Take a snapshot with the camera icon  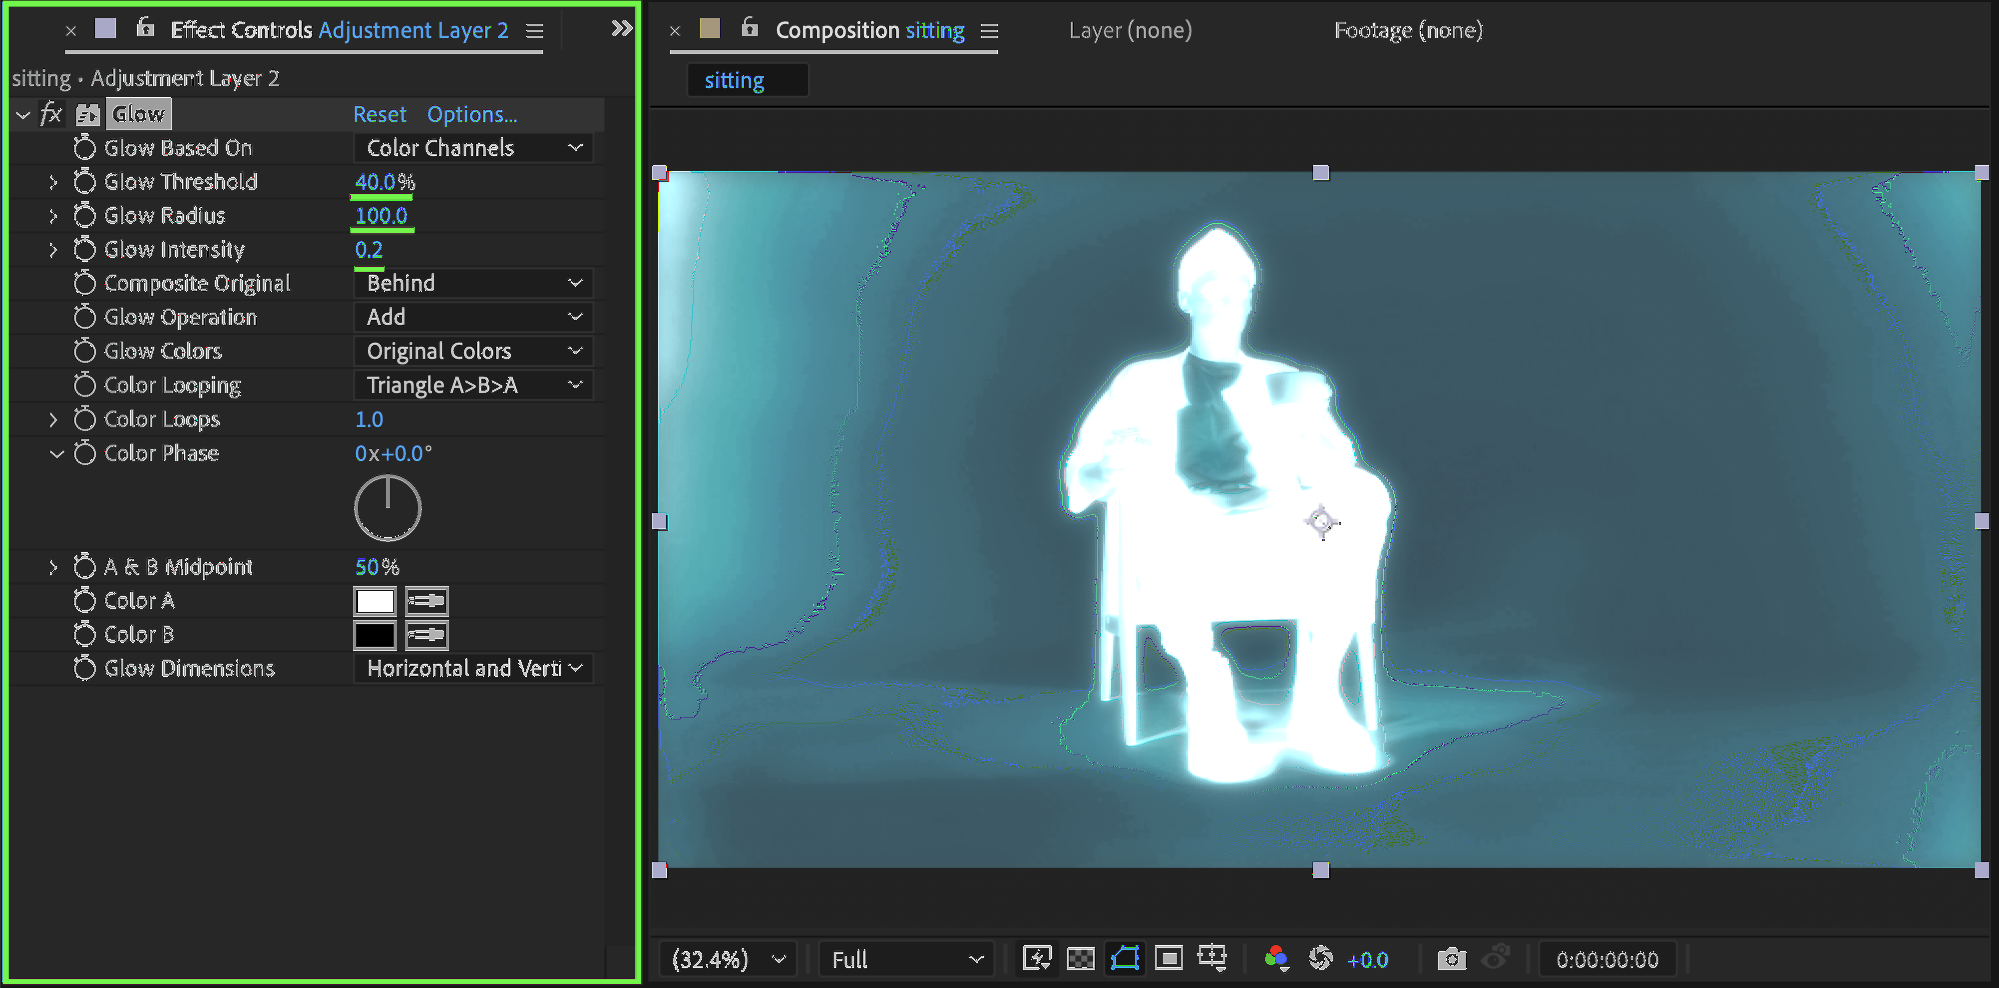pos(1451,960)
